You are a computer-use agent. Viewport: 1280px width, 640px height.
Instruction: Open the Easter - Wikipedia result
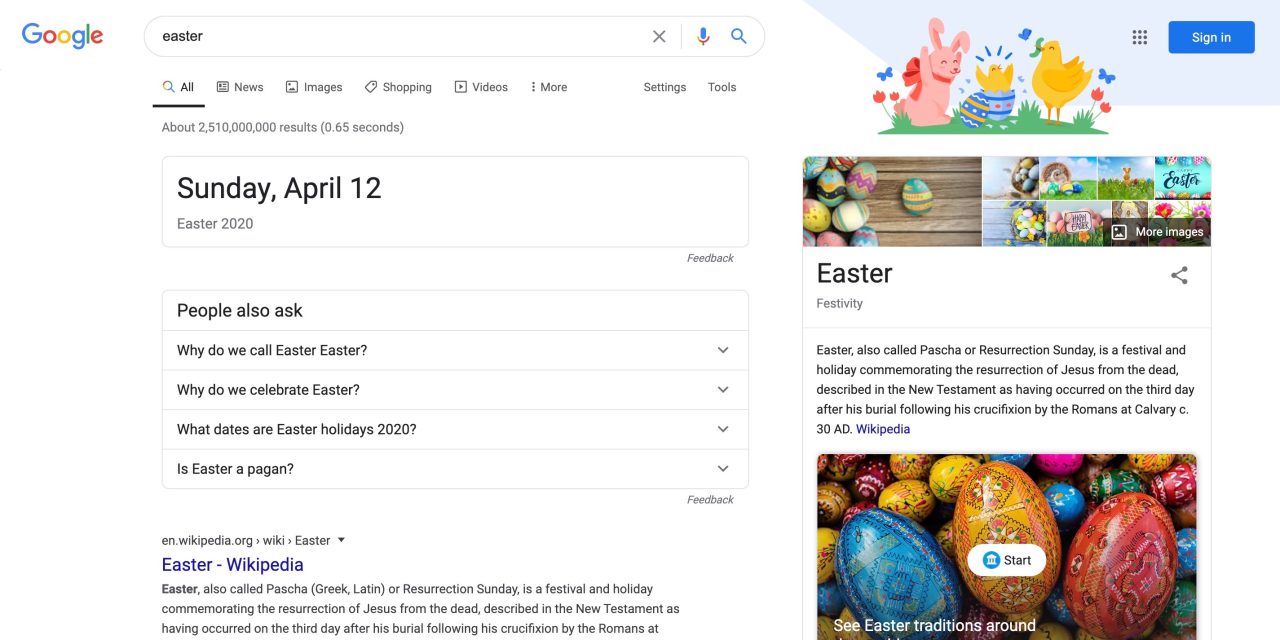(x=232, y=564)
